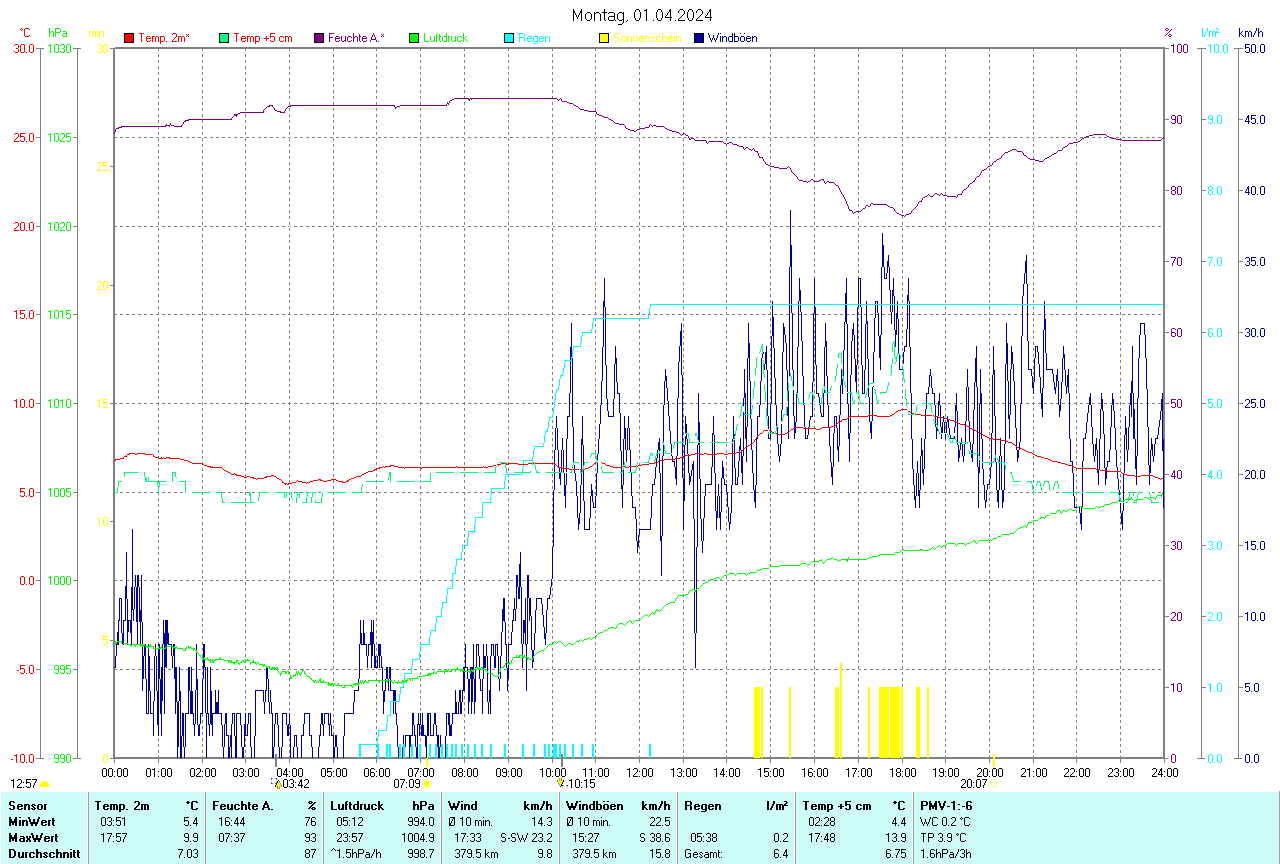Click the red °C axis unit label
Screen dimensions: 1280x864
coord(25,33)
